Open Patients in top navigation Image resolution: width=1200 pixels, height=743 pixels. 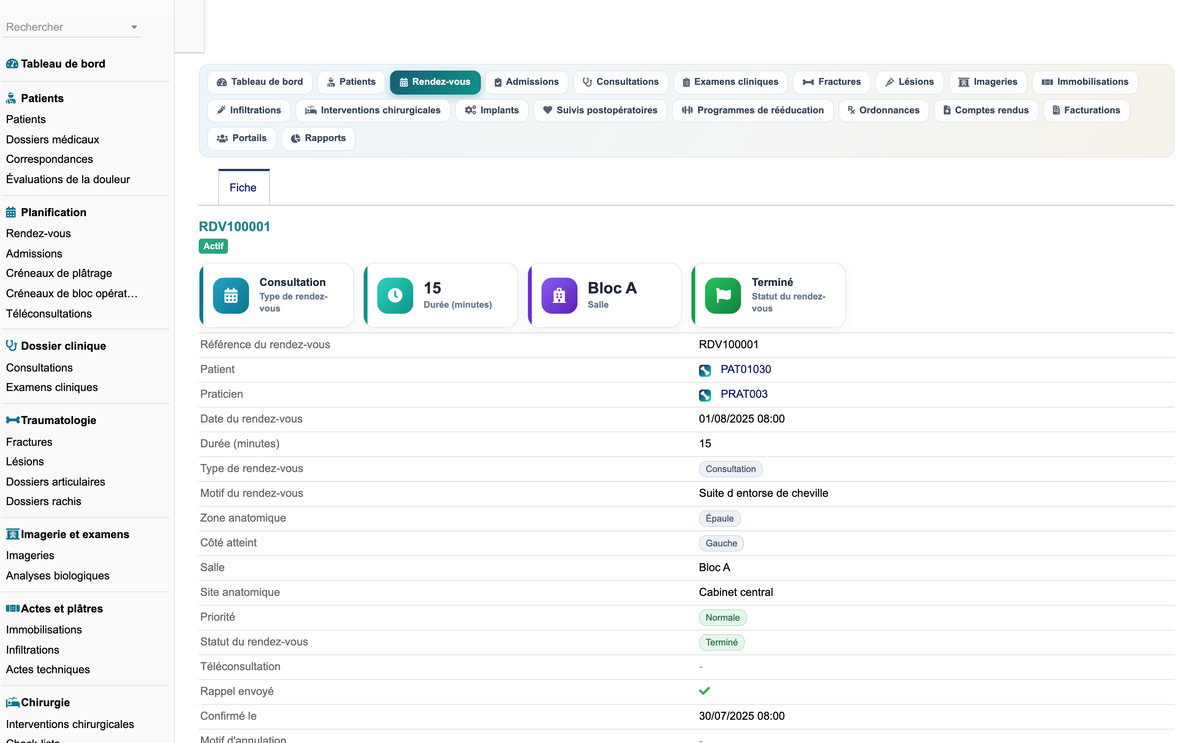351,82
